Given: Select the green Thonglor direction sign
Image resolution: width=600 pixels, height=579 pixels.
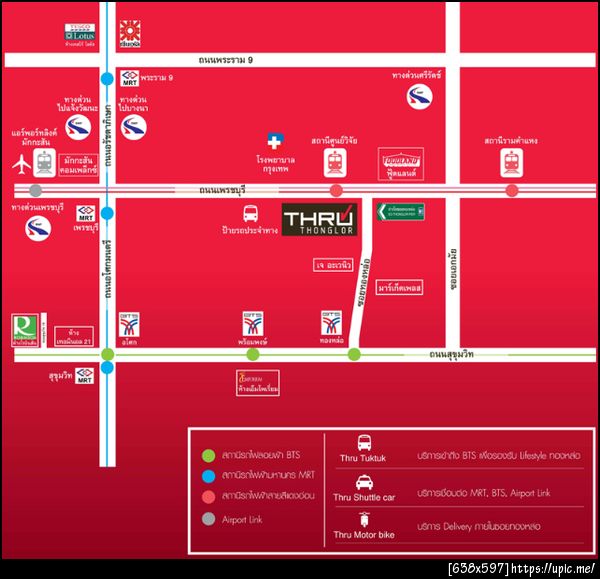Looking at the screenshot, I should point(400,212).
